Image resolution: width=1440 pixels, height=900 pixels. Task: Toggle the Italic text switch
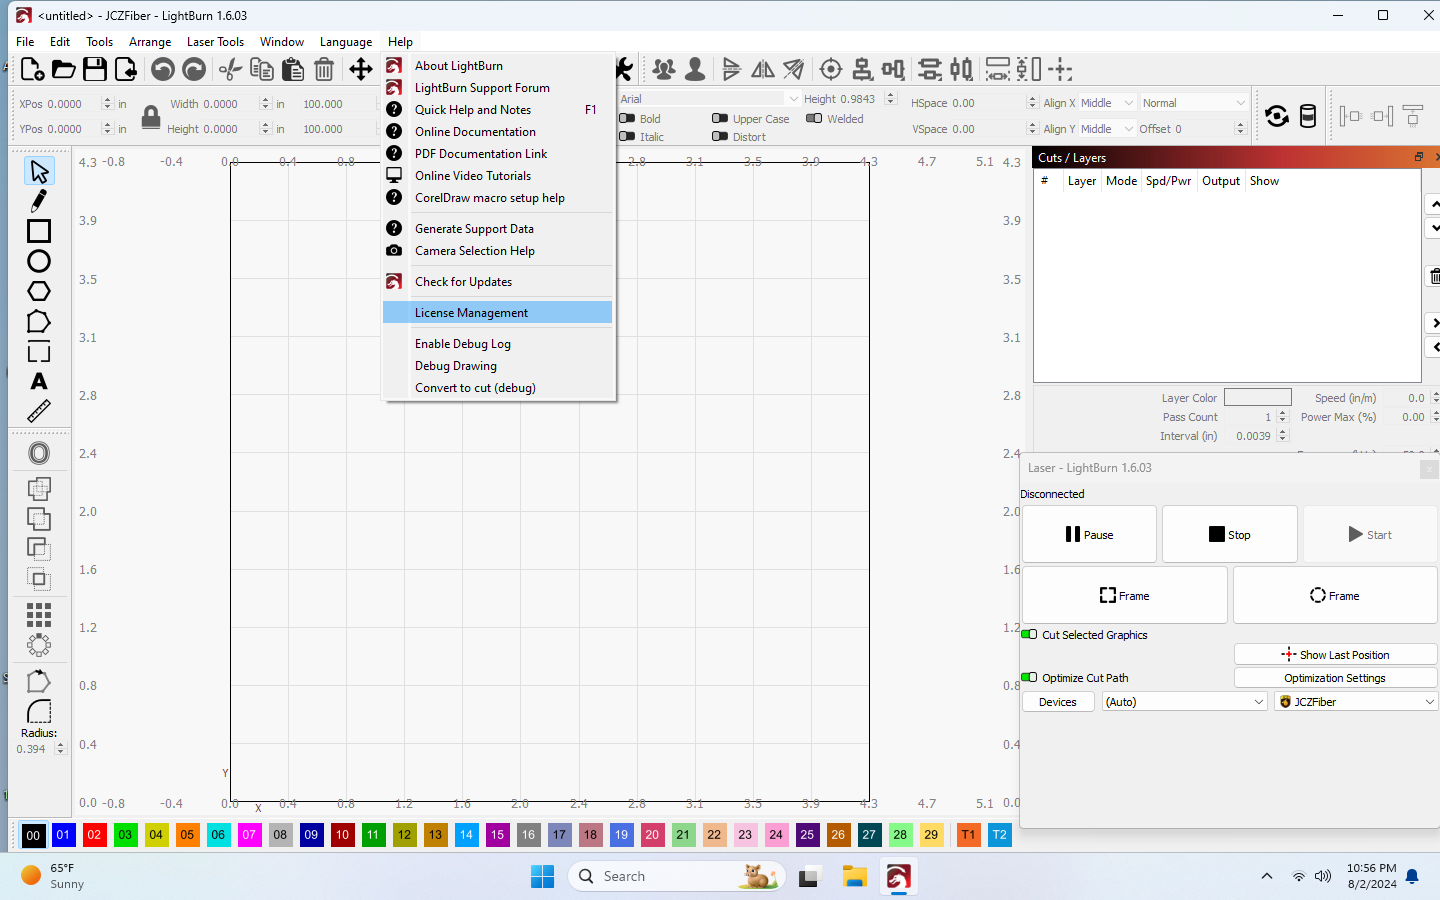(627, 137)
